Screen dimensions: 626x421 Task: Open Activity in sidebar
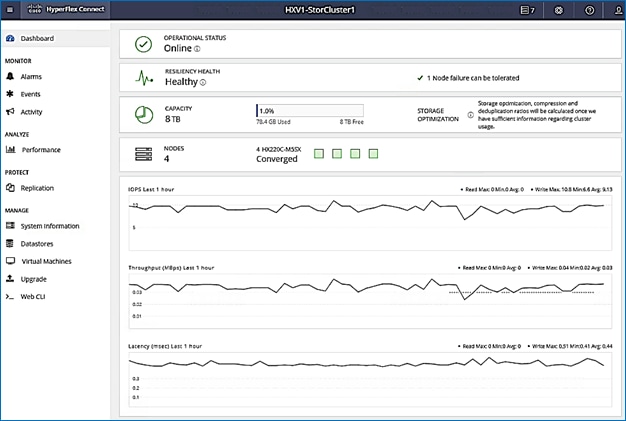tap(31, 112)
